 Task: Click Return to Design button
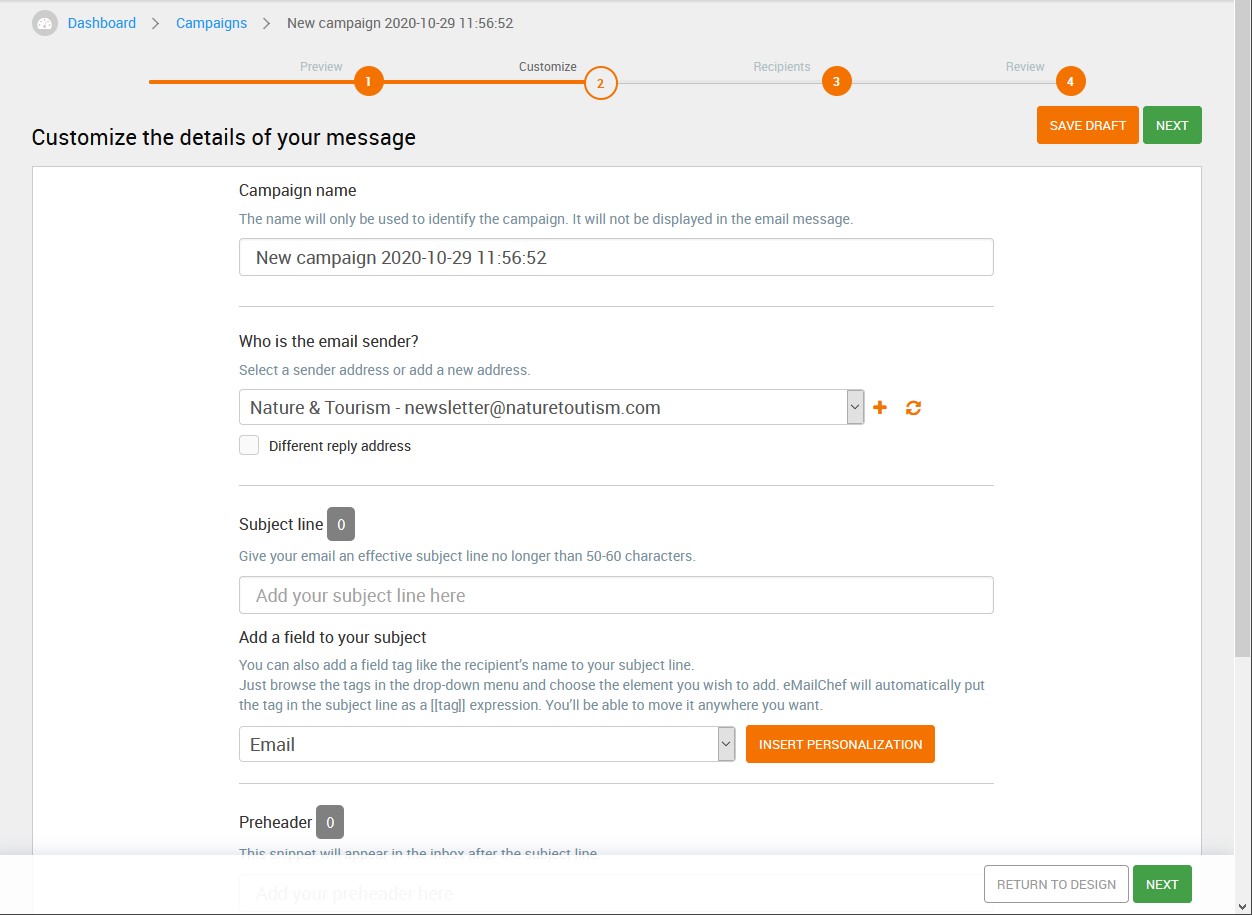coord(1056,884)
